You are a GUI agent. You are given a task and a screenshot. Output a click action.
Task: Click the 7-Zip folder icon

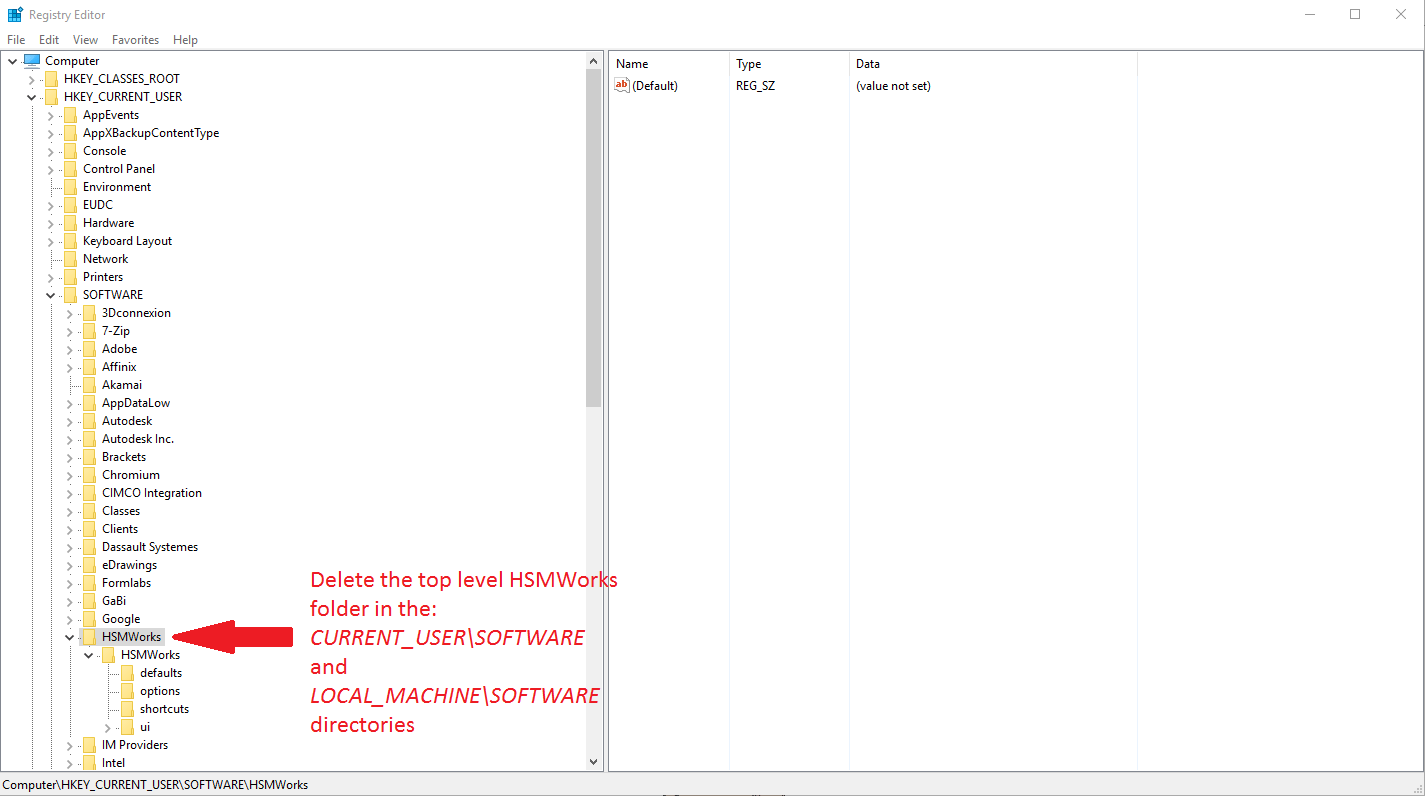click(88, 330)
